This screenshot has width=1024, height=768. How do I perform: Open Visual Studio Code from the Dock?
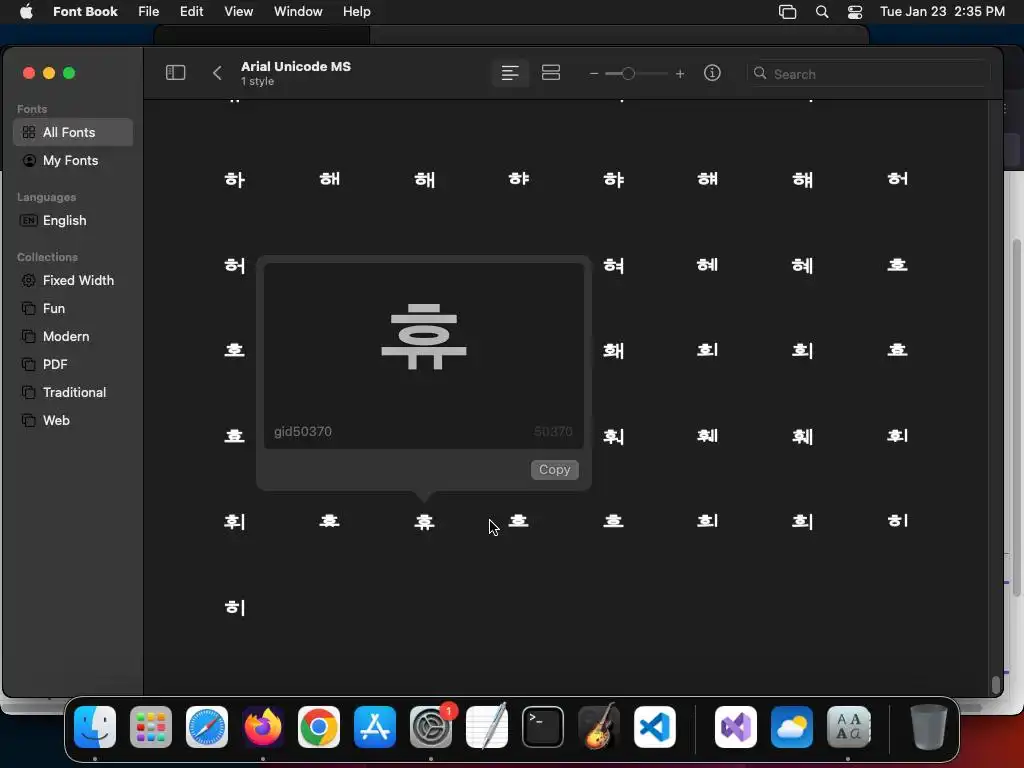coord(655,728)
